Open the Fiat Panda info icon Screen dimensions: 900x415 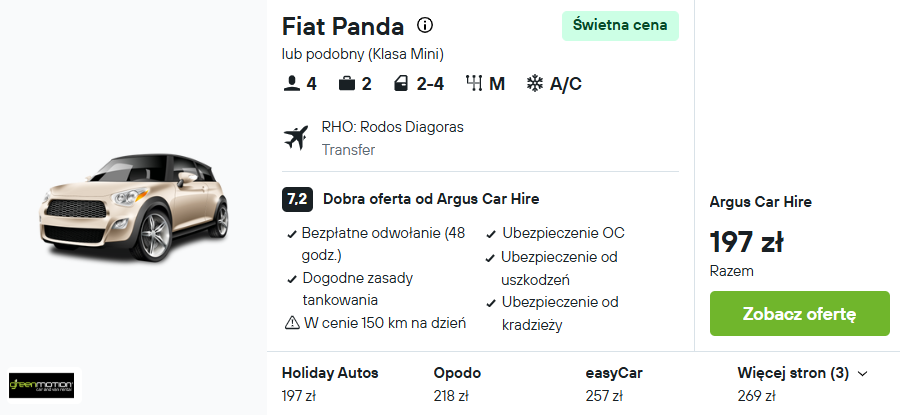tap(425, 25)
